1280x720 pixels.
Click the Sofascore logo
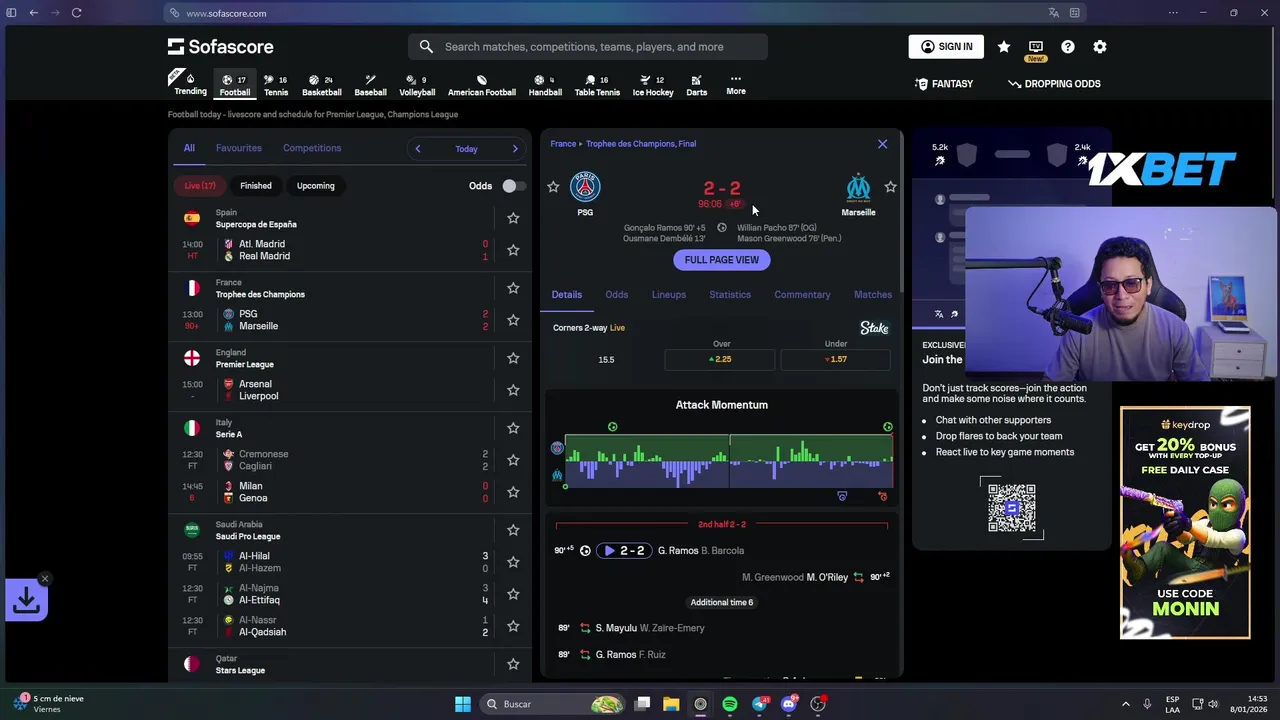click(x=220, y=47)
